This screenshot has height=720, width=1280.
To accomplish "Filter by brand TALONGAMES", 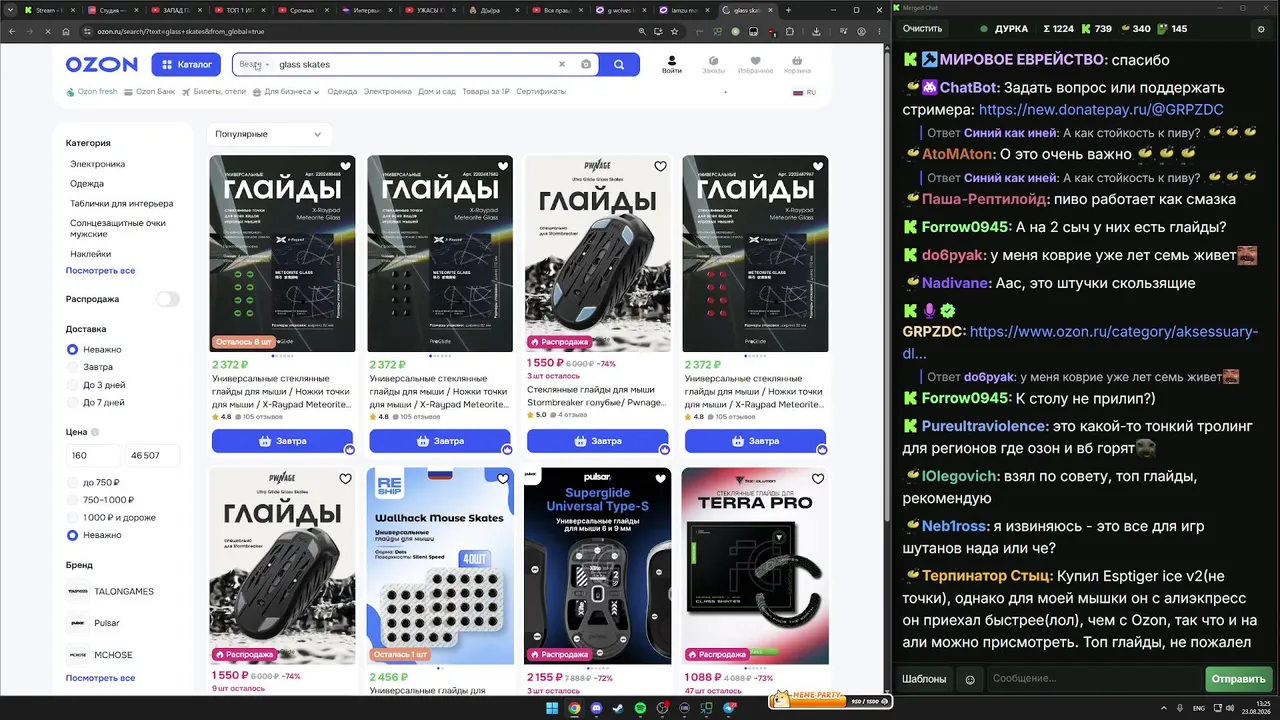I will (110, 591).
